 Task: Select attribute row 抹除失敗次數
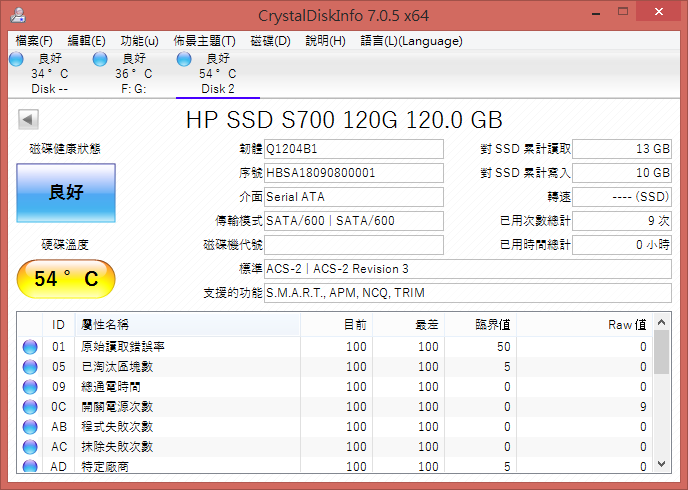click(x=335, y=447)
